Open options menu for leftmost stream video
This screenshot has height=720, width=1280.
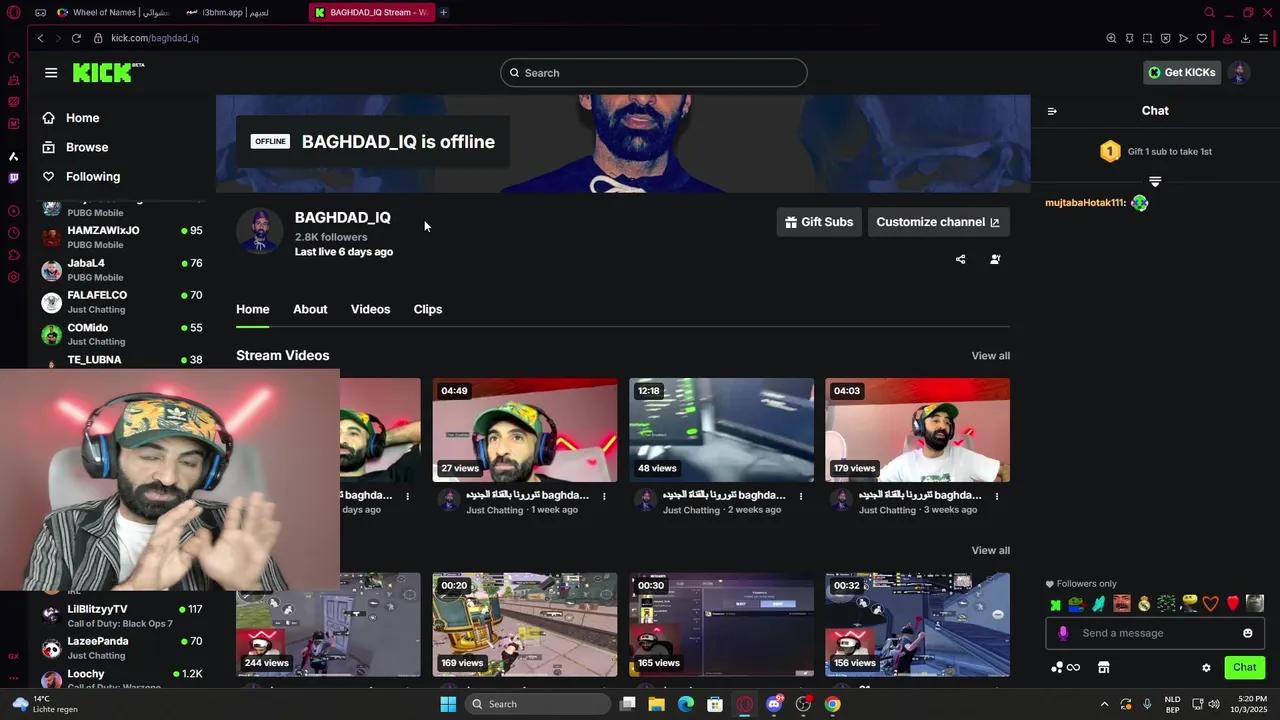(x=407, y=496)
